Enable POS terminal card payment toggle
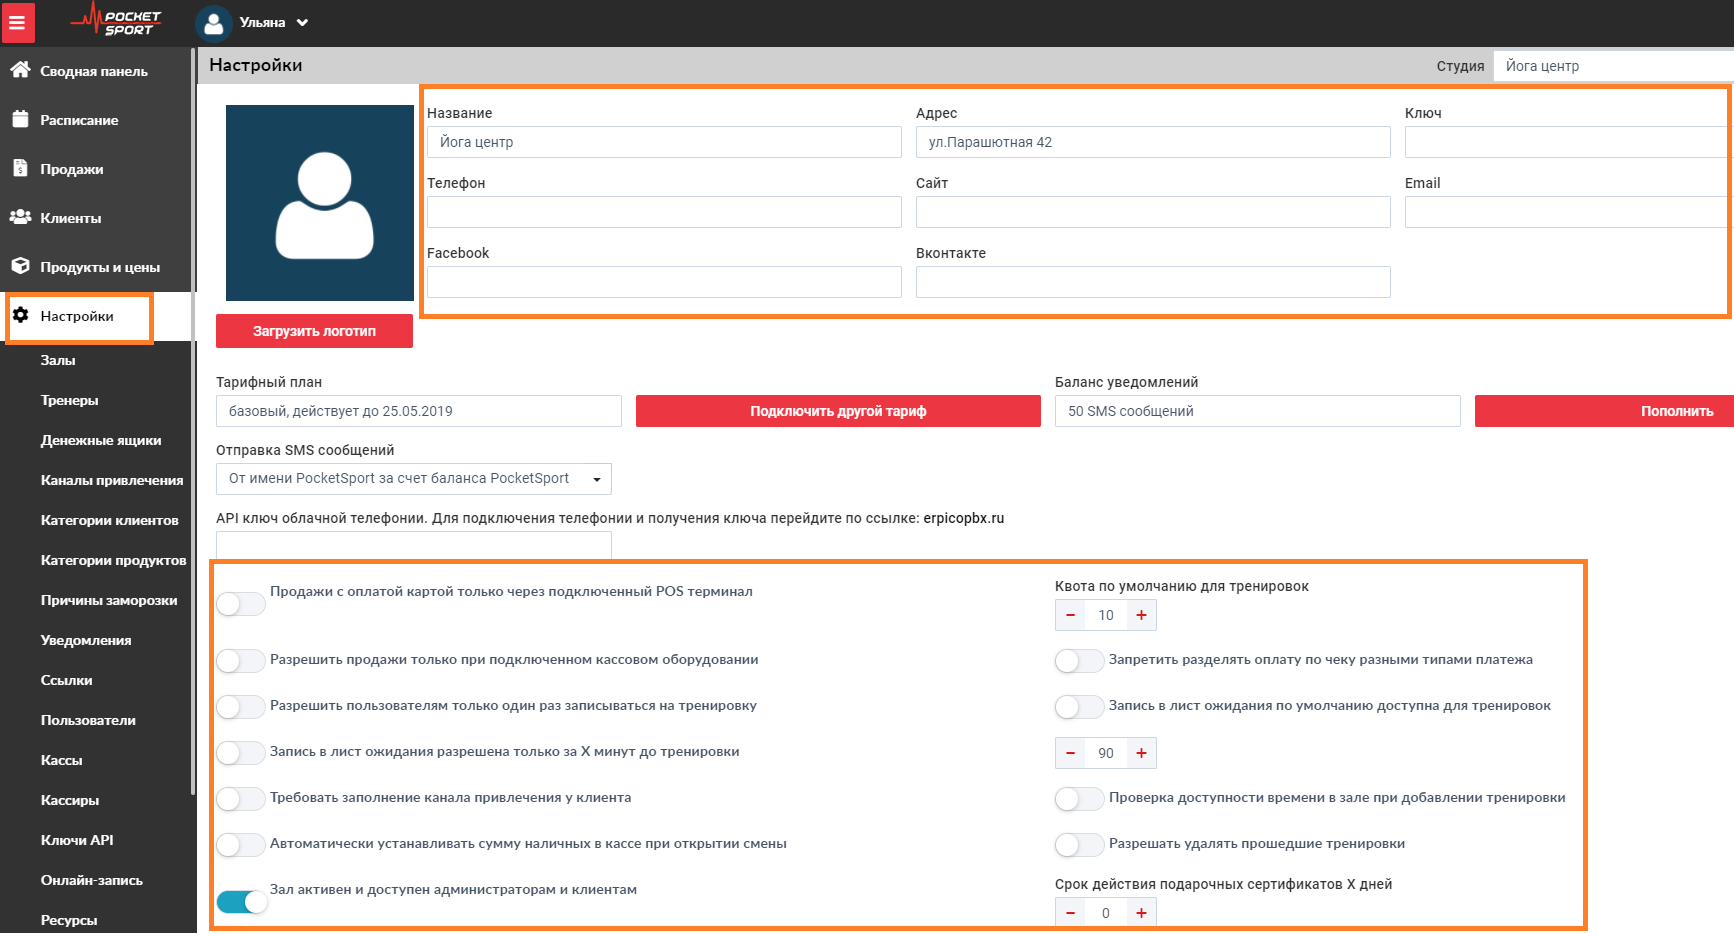Image resolution: width=1734 pixels, height=934 pixels. (241, 604)
